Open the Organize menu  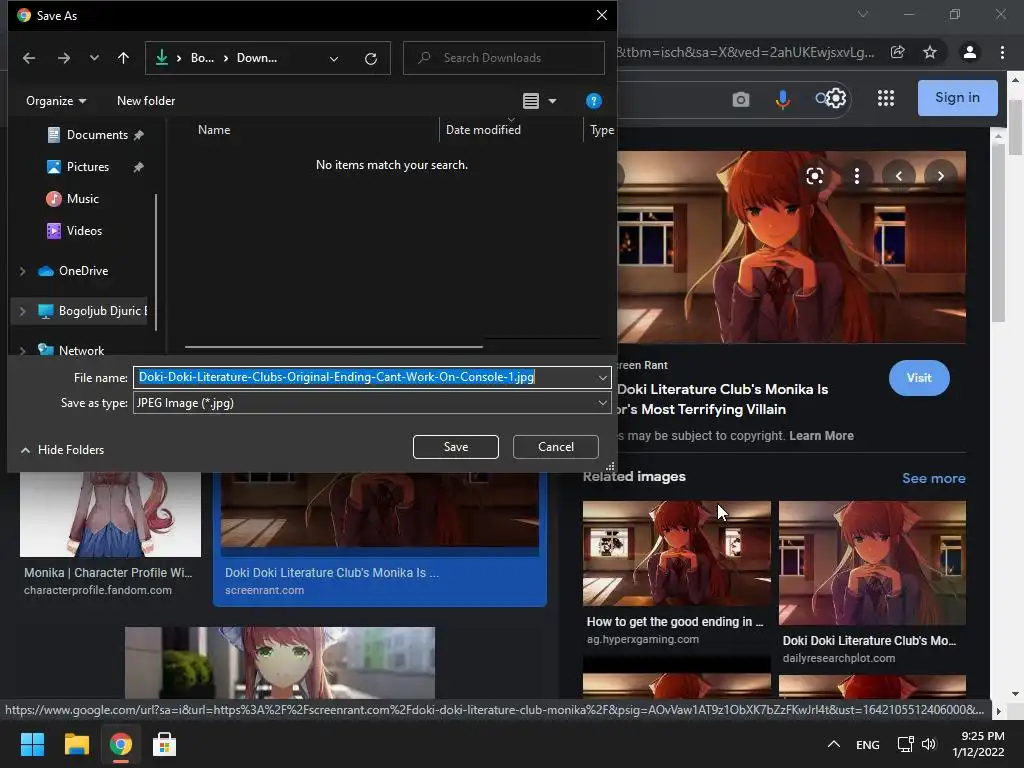(x=56, y=101)
